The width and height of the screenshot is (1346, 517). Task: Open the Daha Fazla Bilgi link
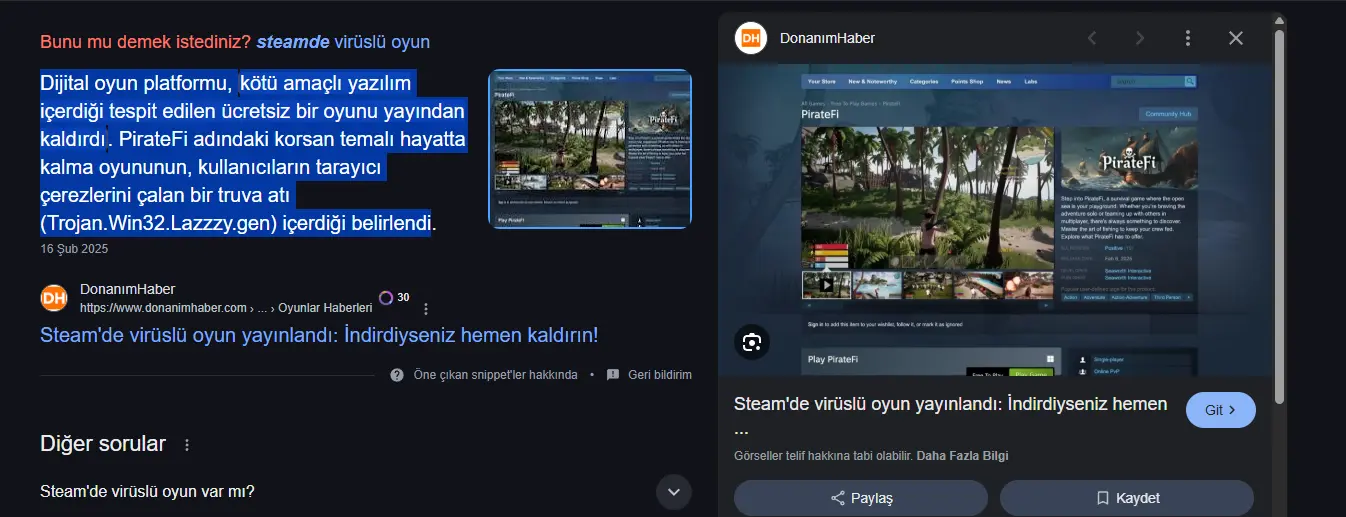962,456
